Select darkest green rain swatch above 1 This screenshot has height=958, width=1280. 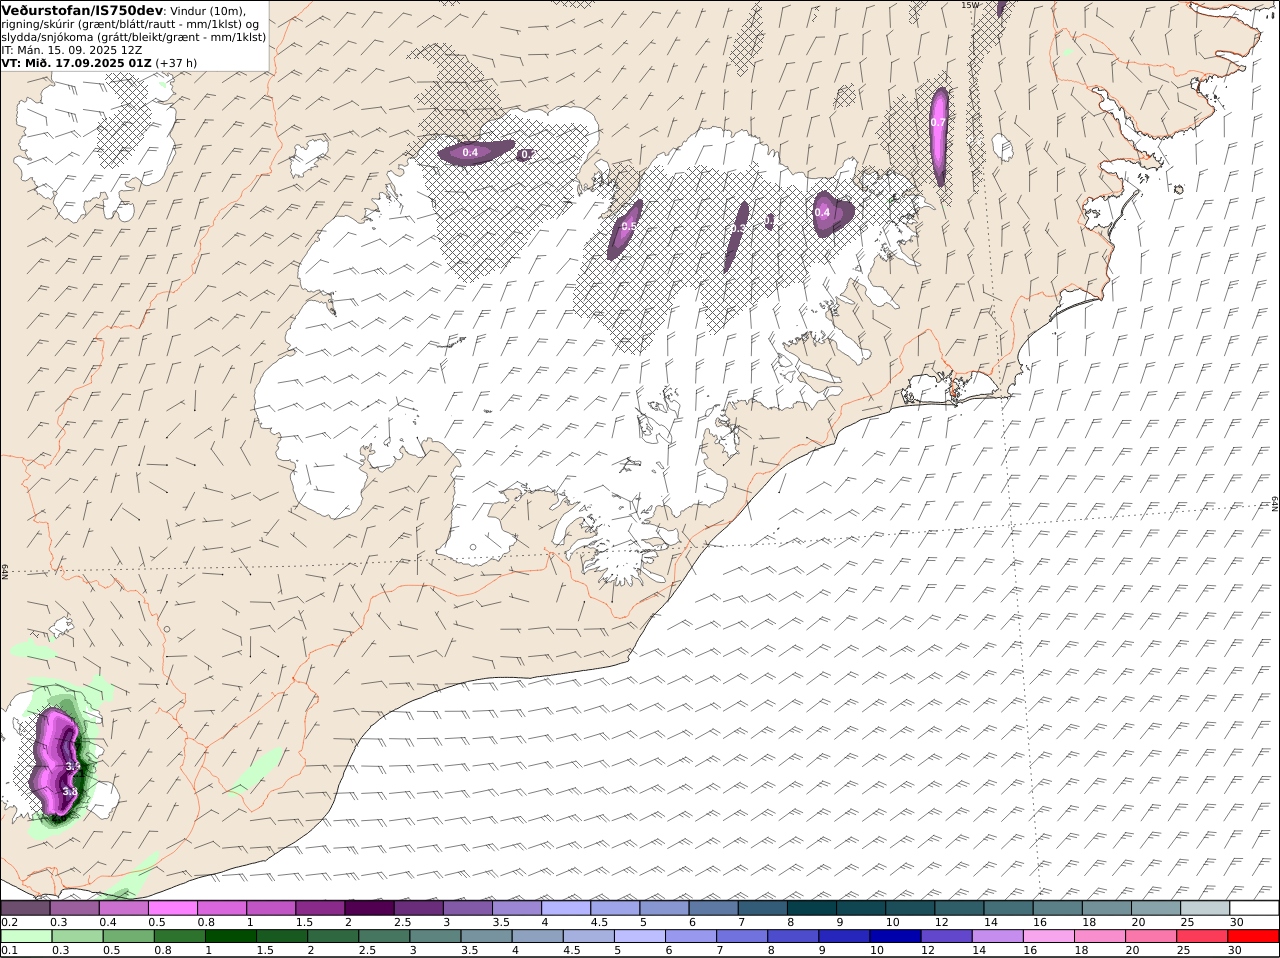click(x=231, y=936)
